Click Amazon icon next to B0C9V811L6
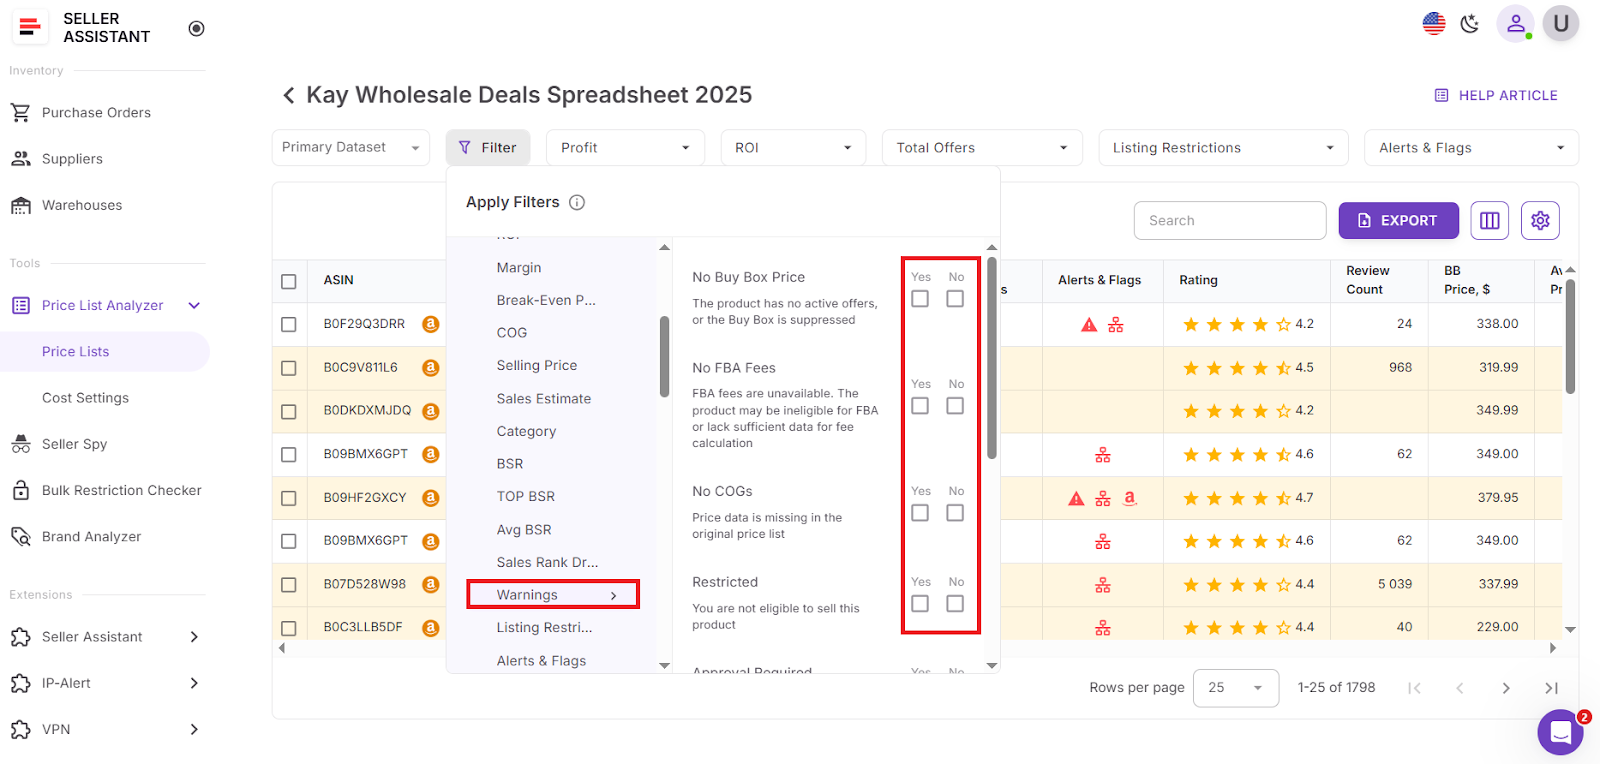The image size is (1600, 764). [x=431, y=367]
